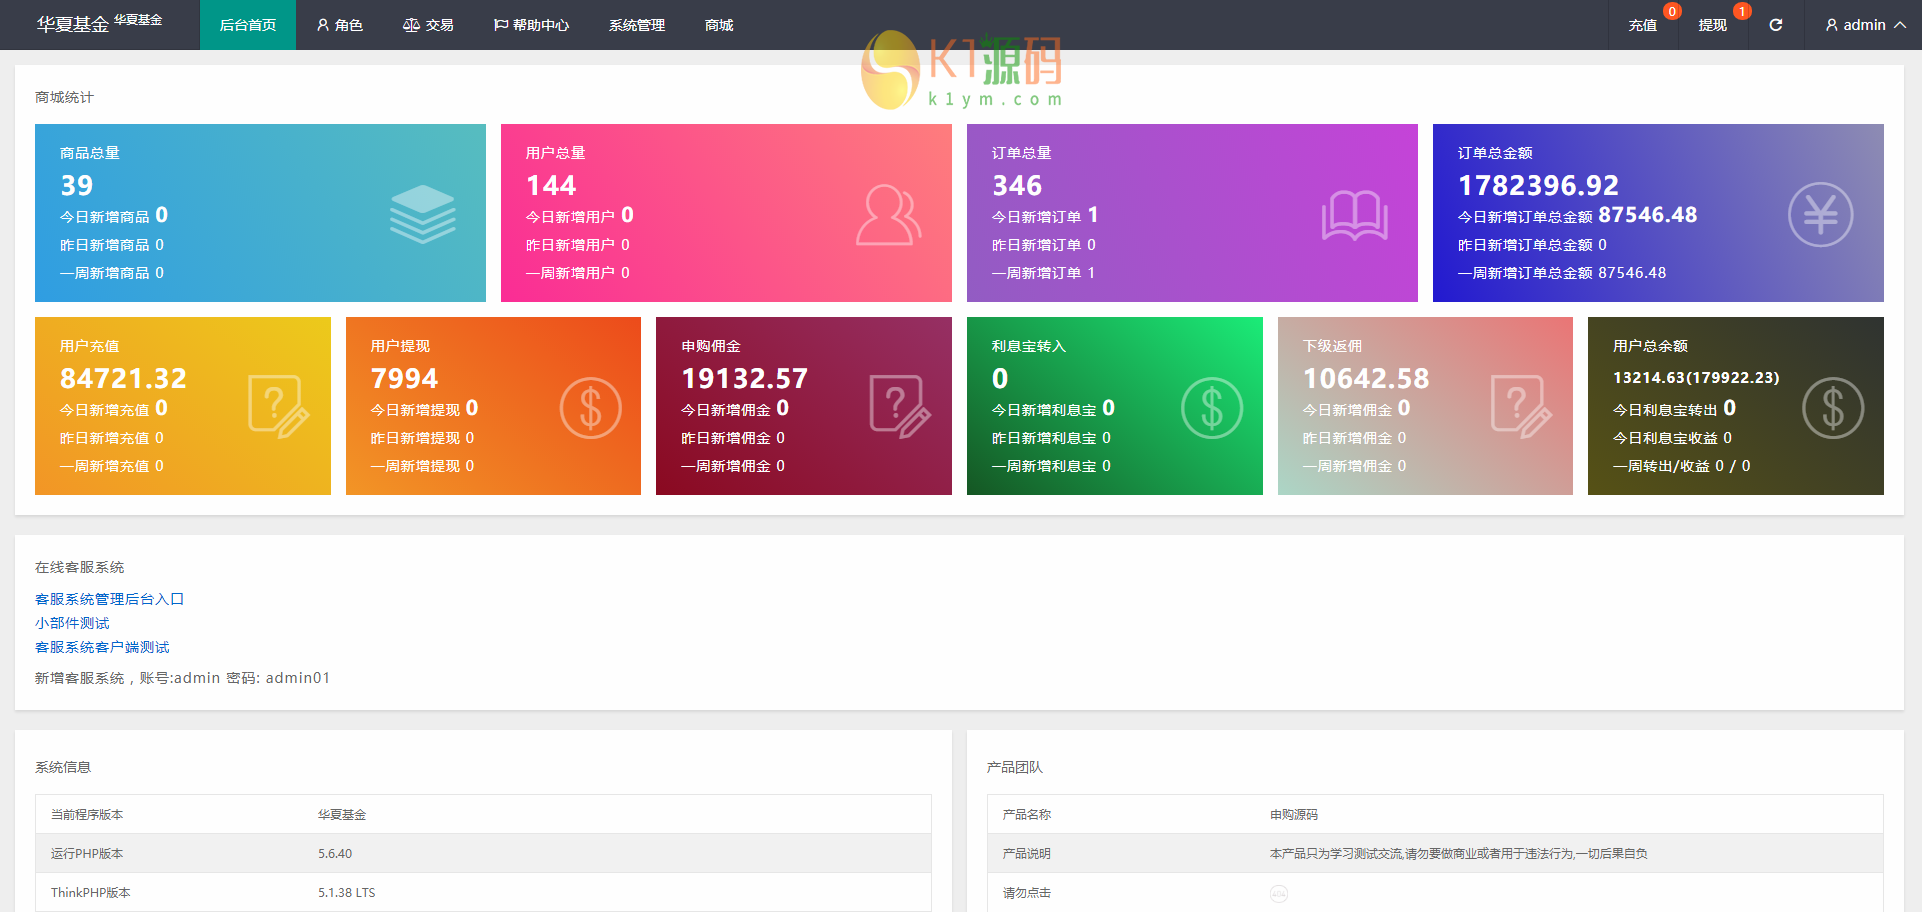Click the question-note icon in 用户充值 card
Image resolution: width=1922 pixels, height=912 pixels.
tap(278, 406)
